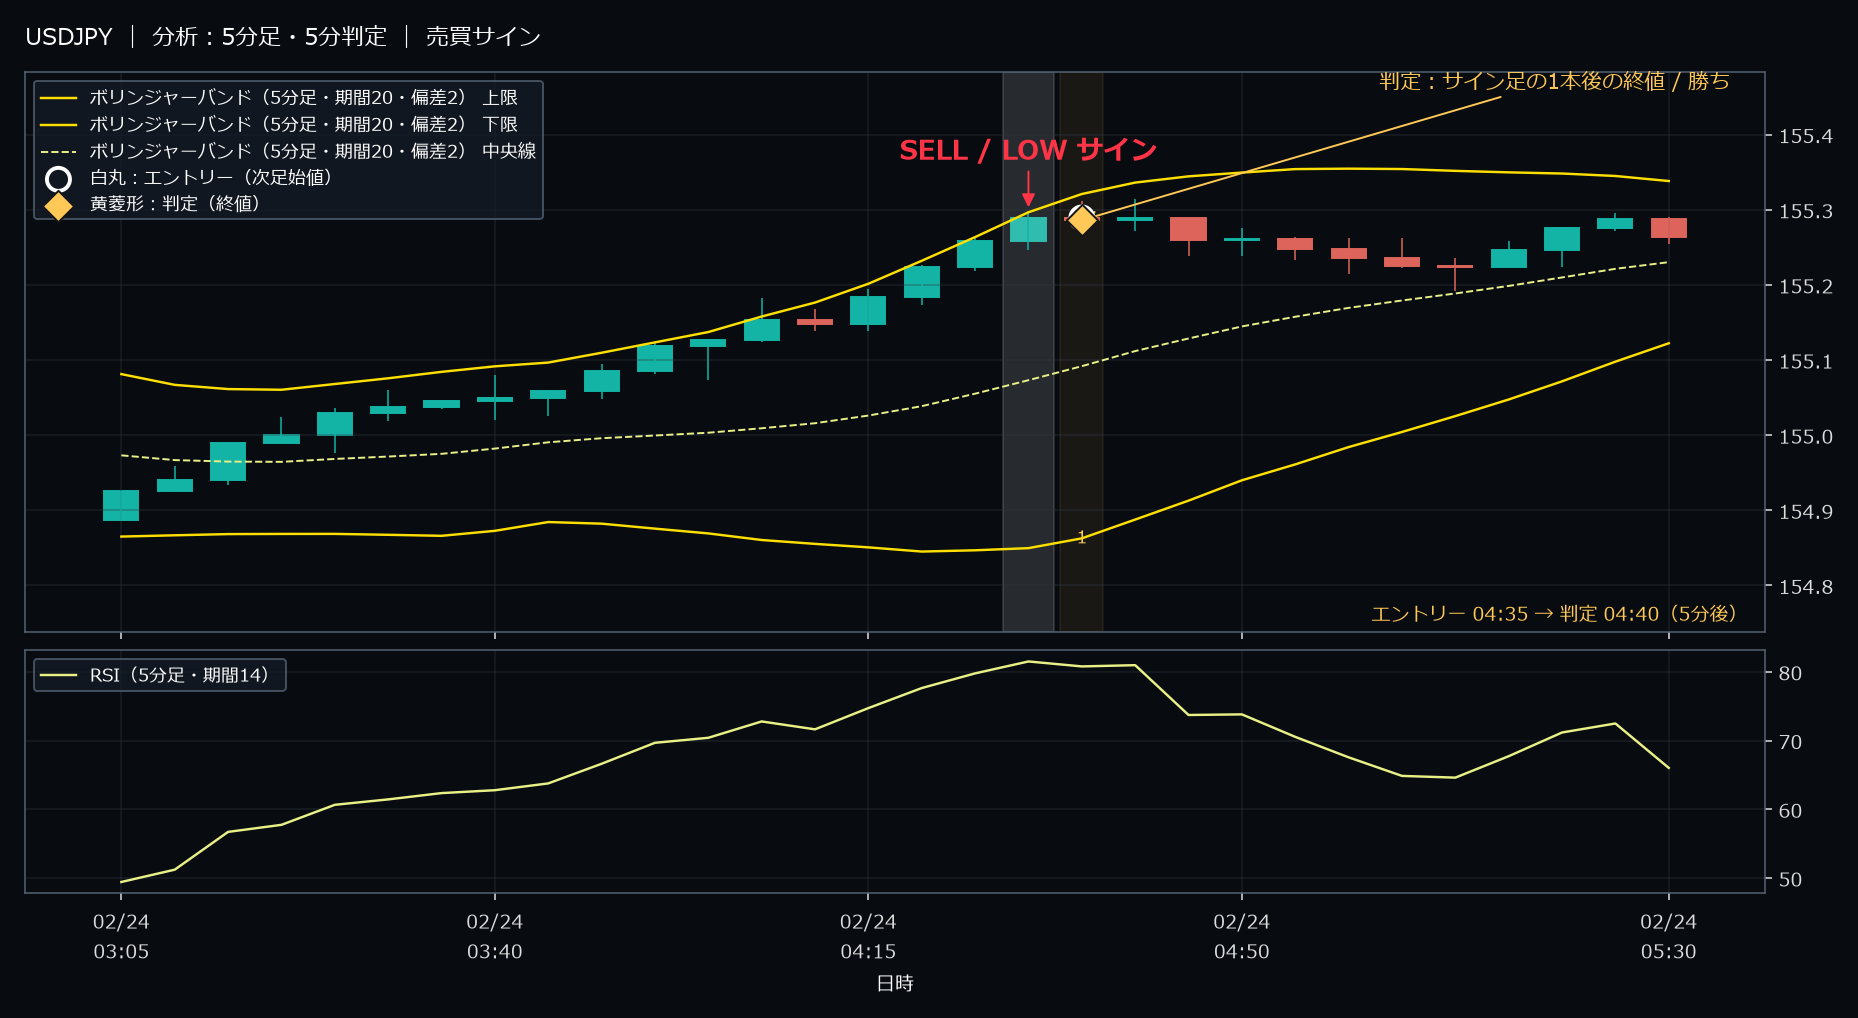
Task: Click the white circle entry marker in legend
Action: point(59,179)
